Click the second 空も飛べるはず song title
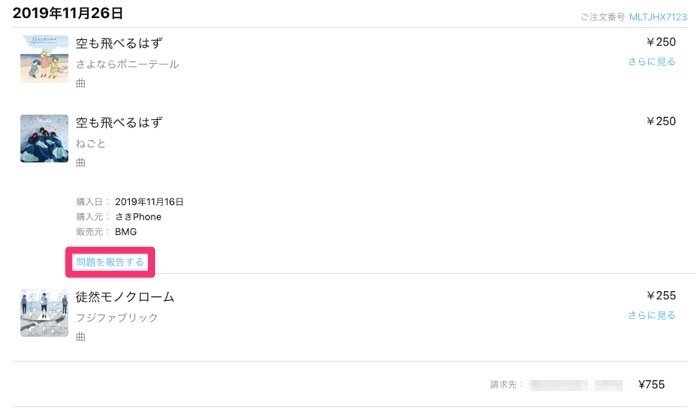This screenshot has width=700, height=414. click(119, 122)
